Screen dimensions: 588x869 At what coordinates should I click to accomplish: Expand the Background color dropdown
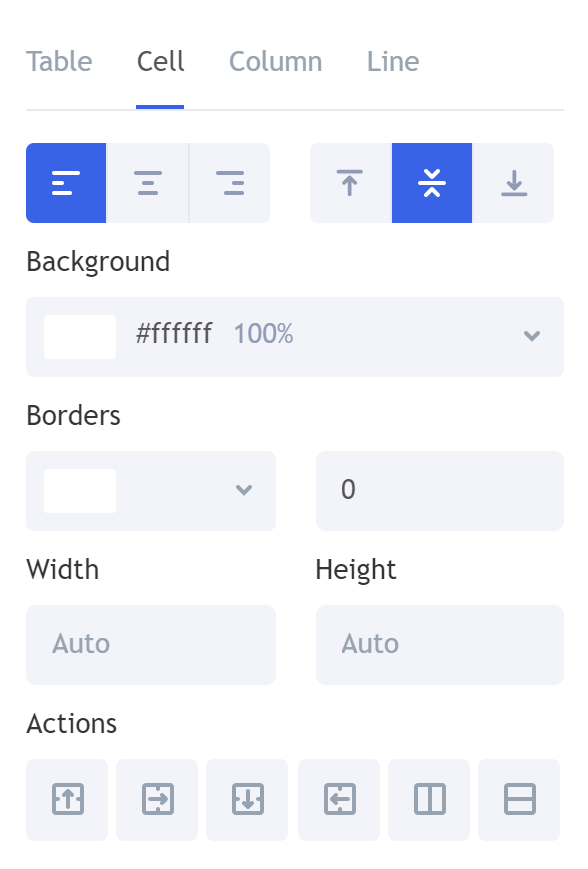click(531, 336)
